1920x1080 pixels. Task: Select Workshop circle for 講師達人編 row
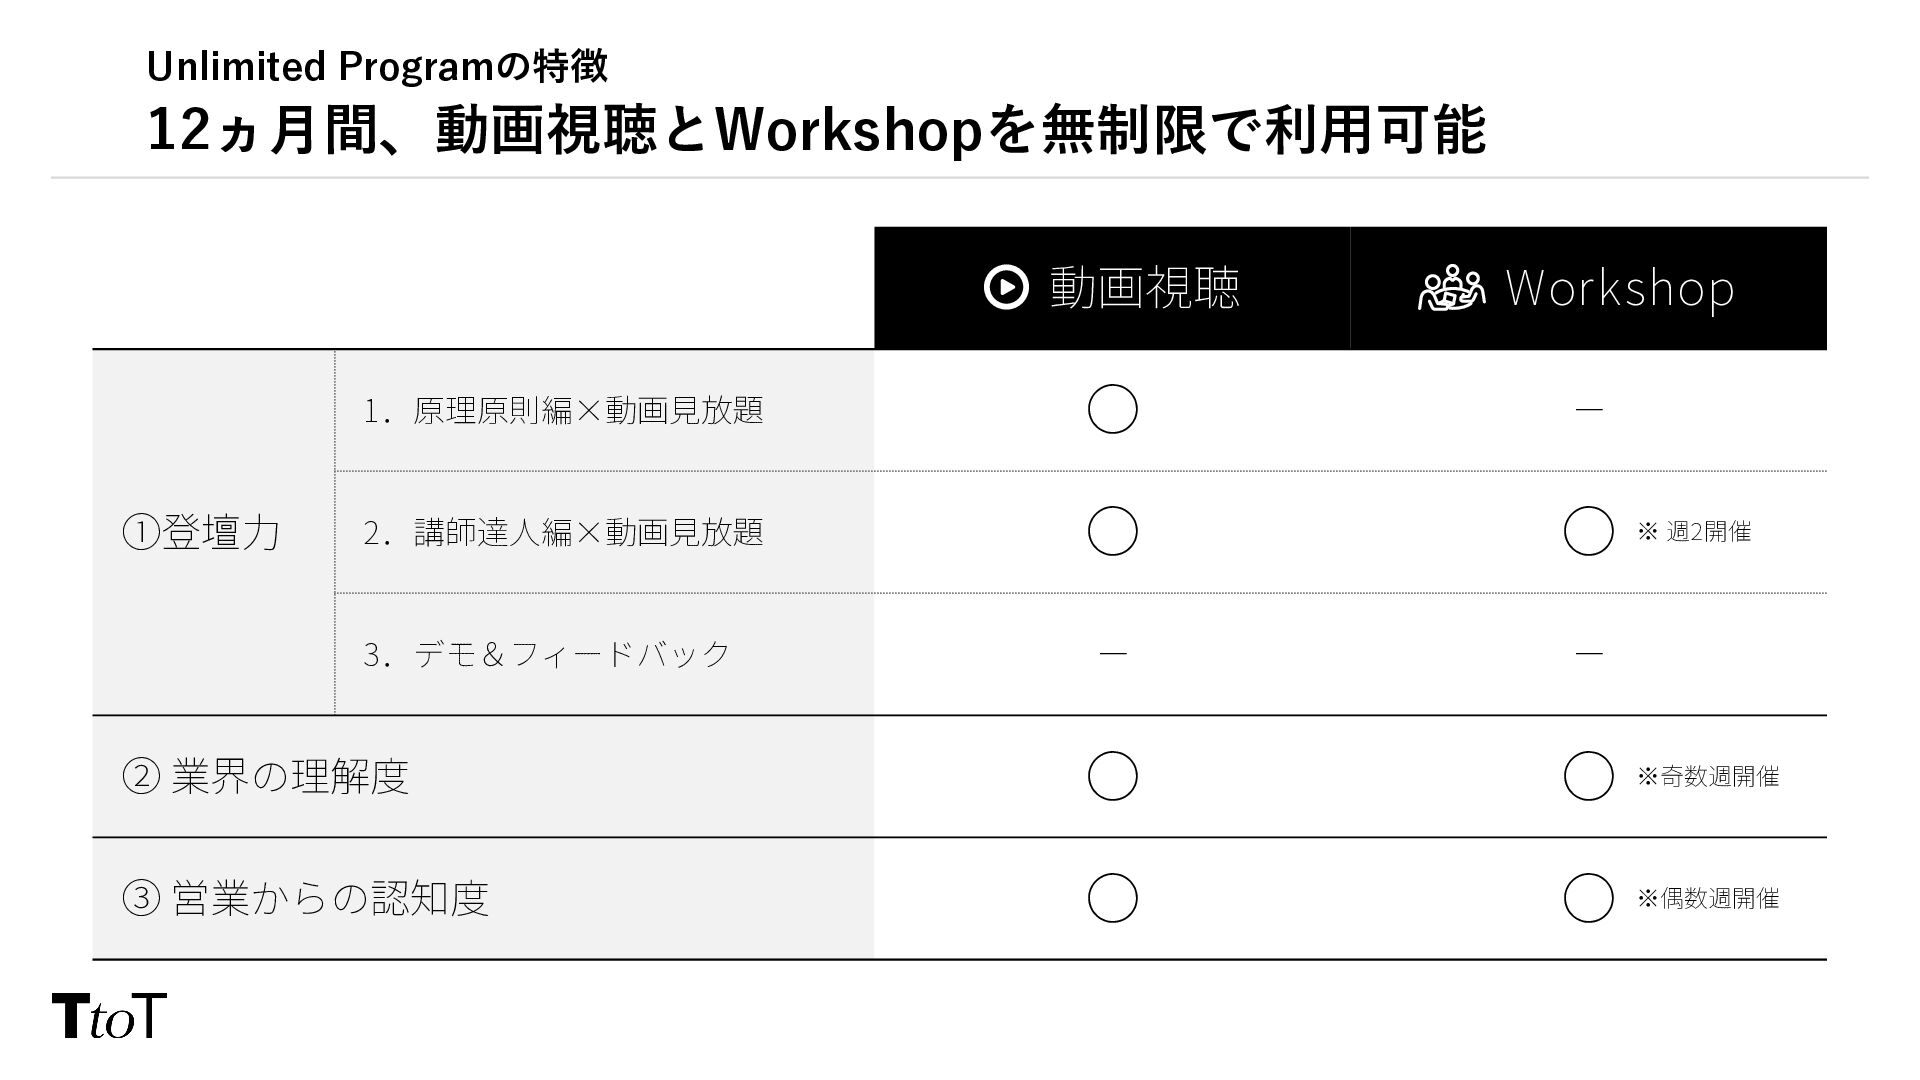click(x=1588, y=531)
